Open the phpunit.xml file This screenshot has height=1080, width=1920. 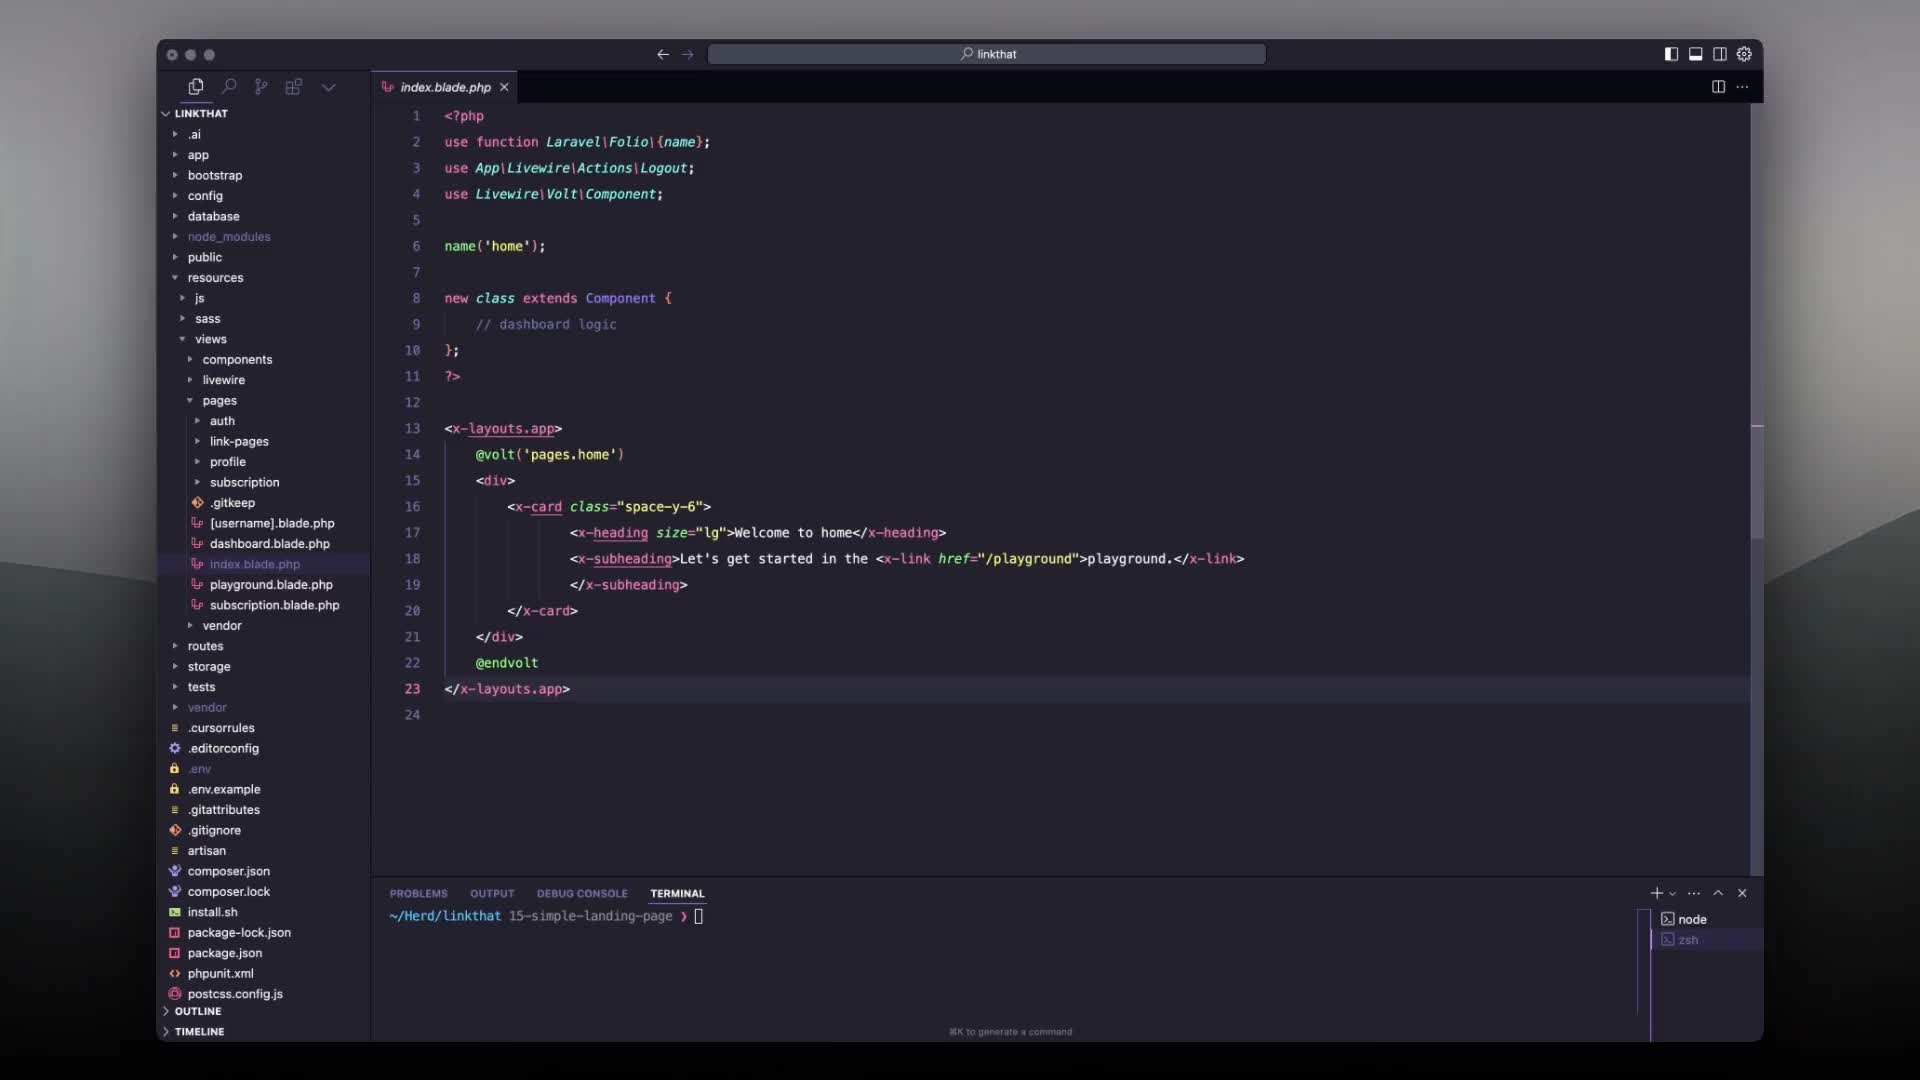(220, 973)
